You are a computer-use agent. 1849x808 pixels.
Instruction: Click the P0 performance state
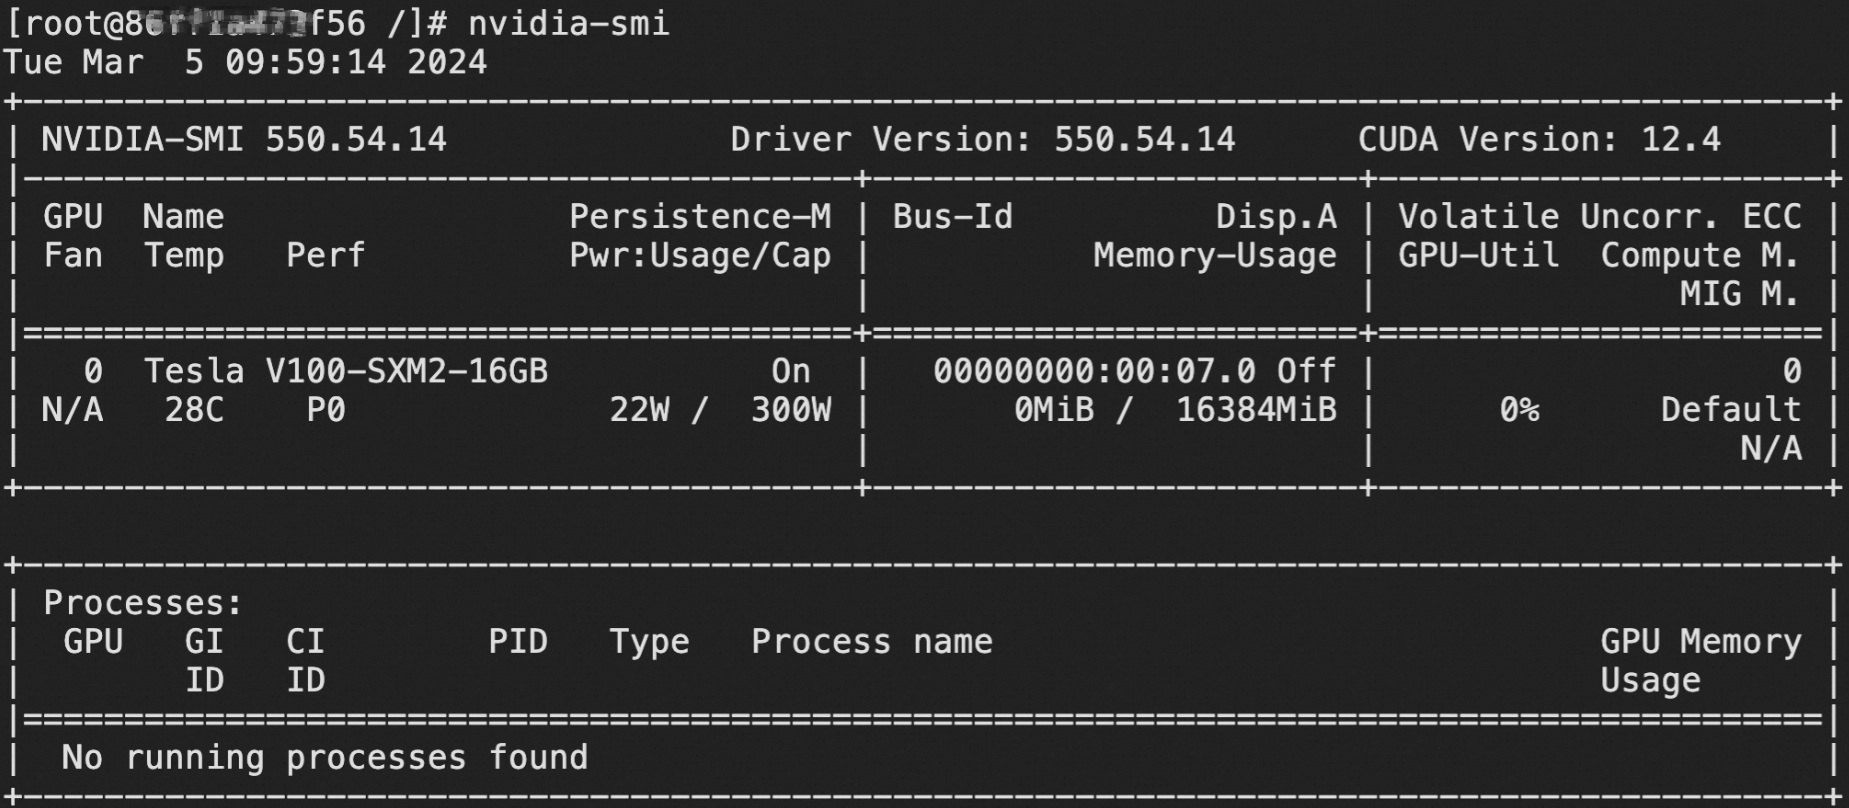point(326,409)
